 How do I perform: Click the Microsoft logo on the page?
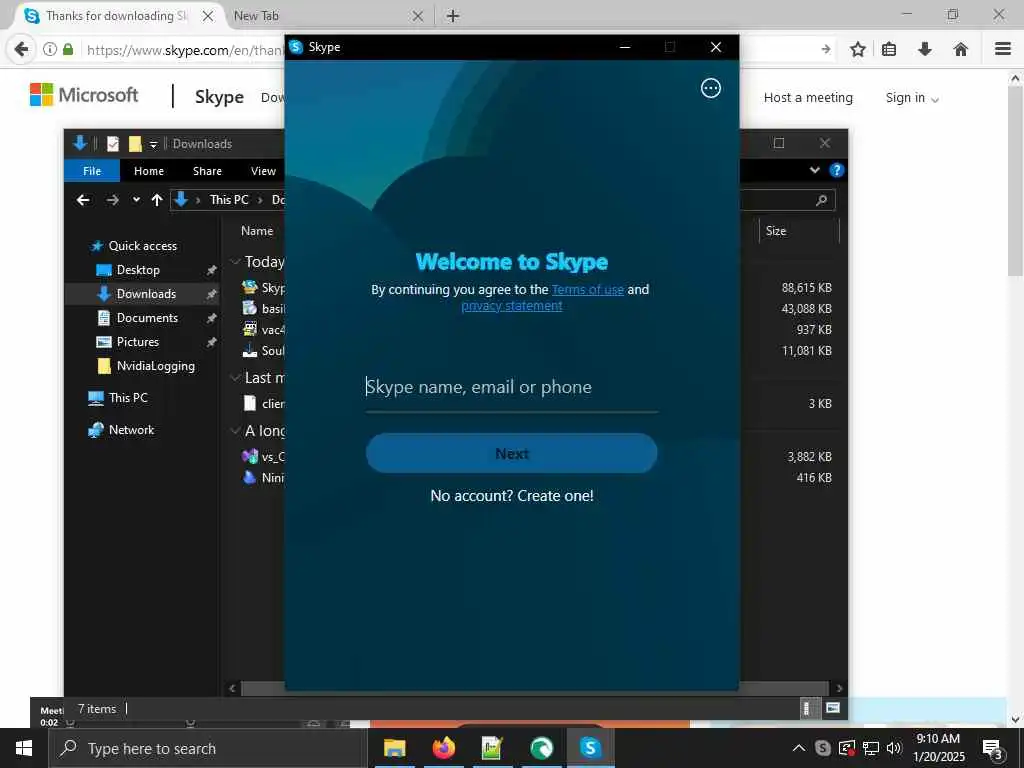coord(84,95)
